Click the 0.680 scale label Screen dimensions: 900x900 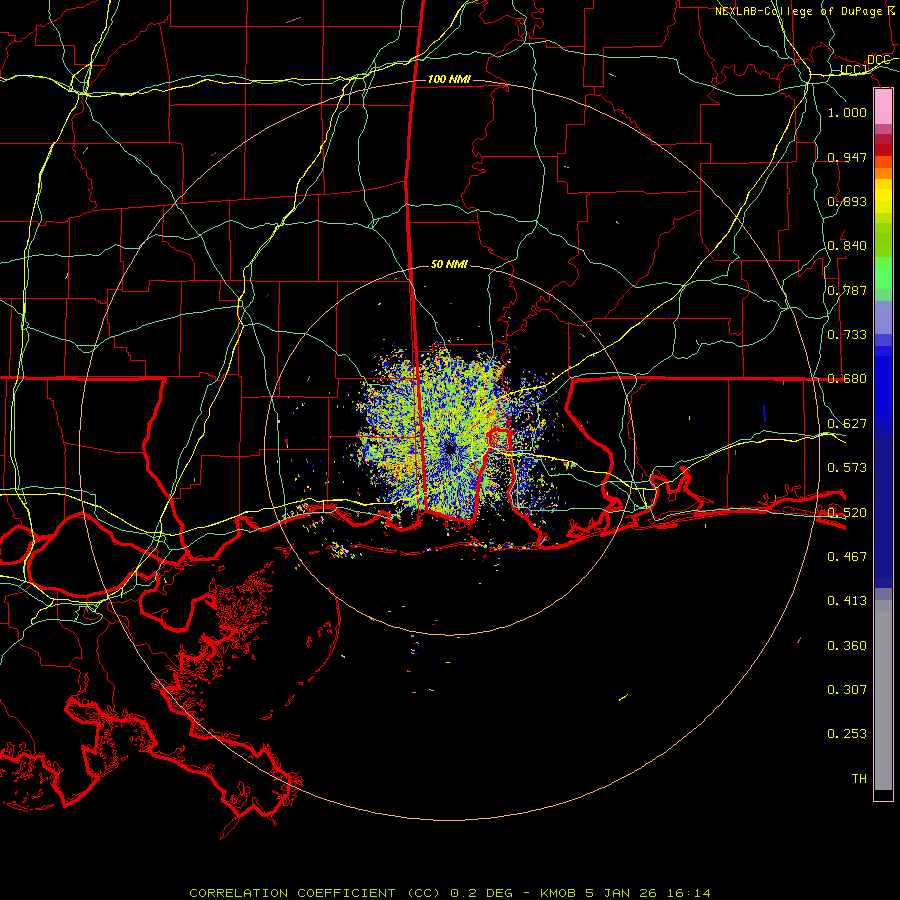[847, 378]
